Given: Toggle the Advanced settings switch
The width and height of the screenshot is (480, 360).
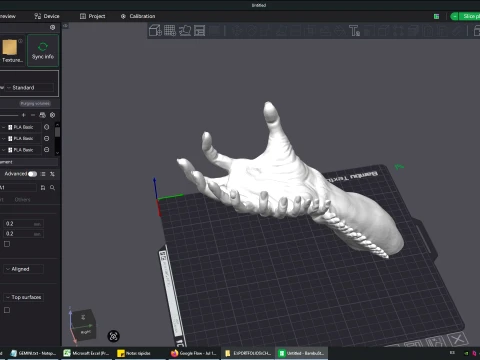Looking at the screenshot, I should click(32, 174).
